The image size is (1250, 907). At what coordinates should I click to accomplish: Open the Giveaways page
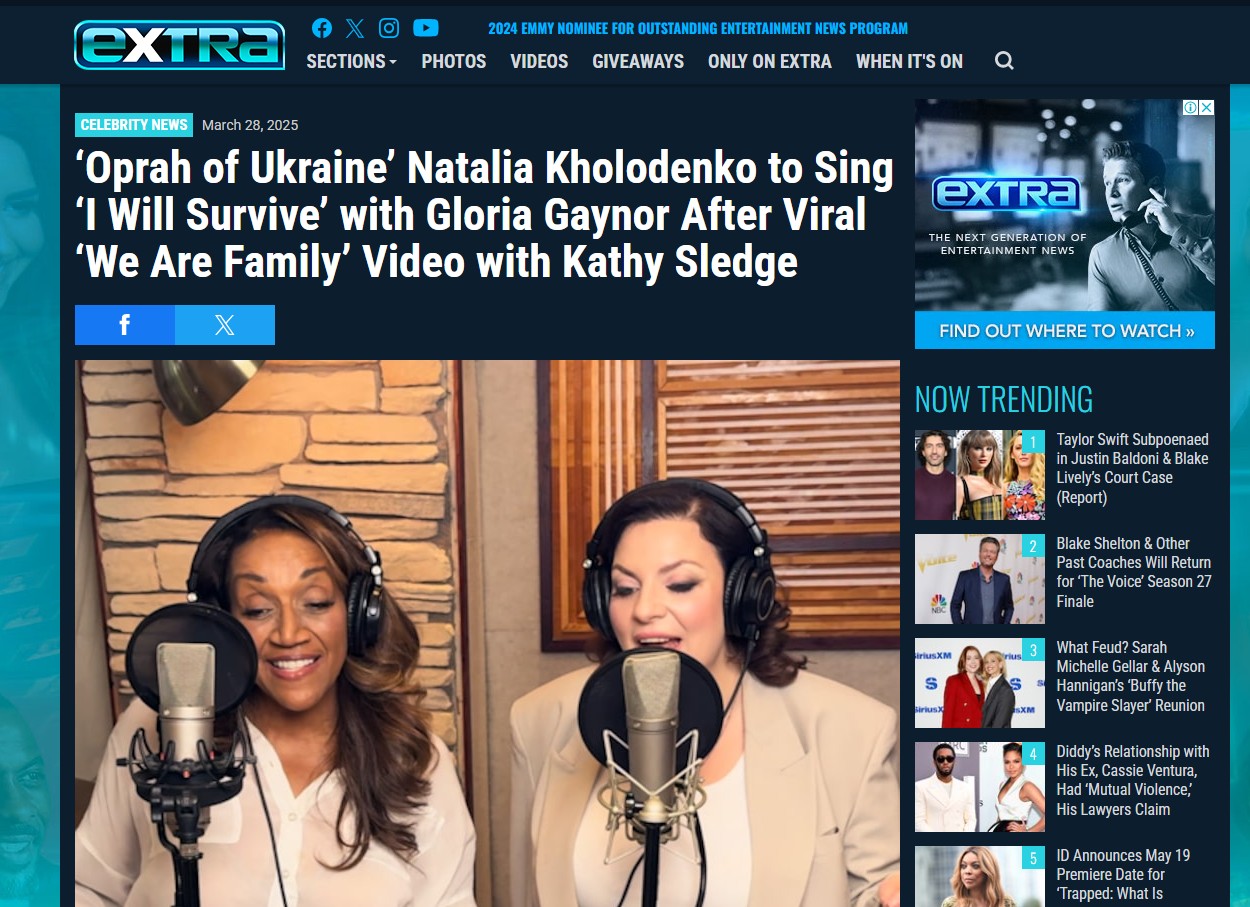(x=638, y=61)
